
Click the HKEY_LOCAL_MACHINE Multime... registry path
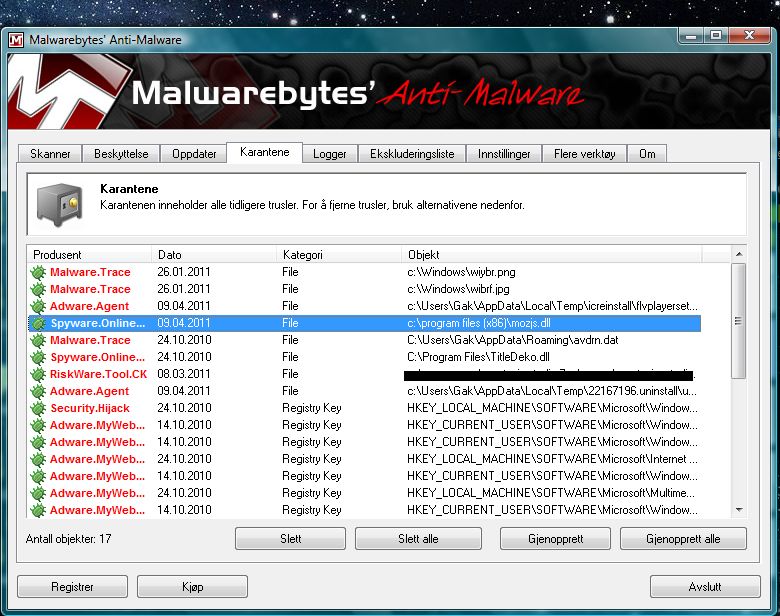(551, 493)
